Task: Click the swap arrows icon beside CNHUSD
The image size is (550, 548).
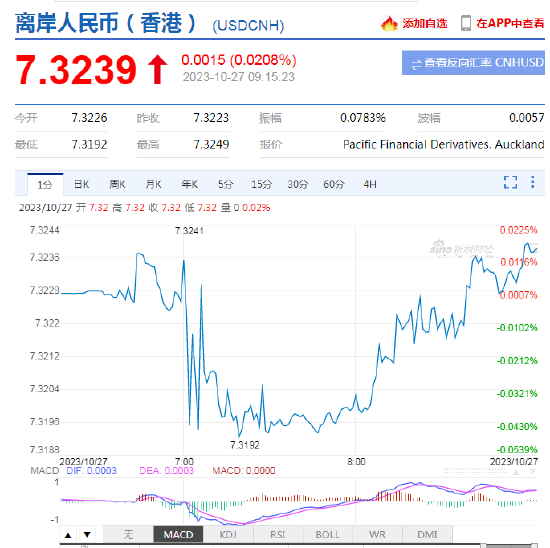Action: [416, 64]
